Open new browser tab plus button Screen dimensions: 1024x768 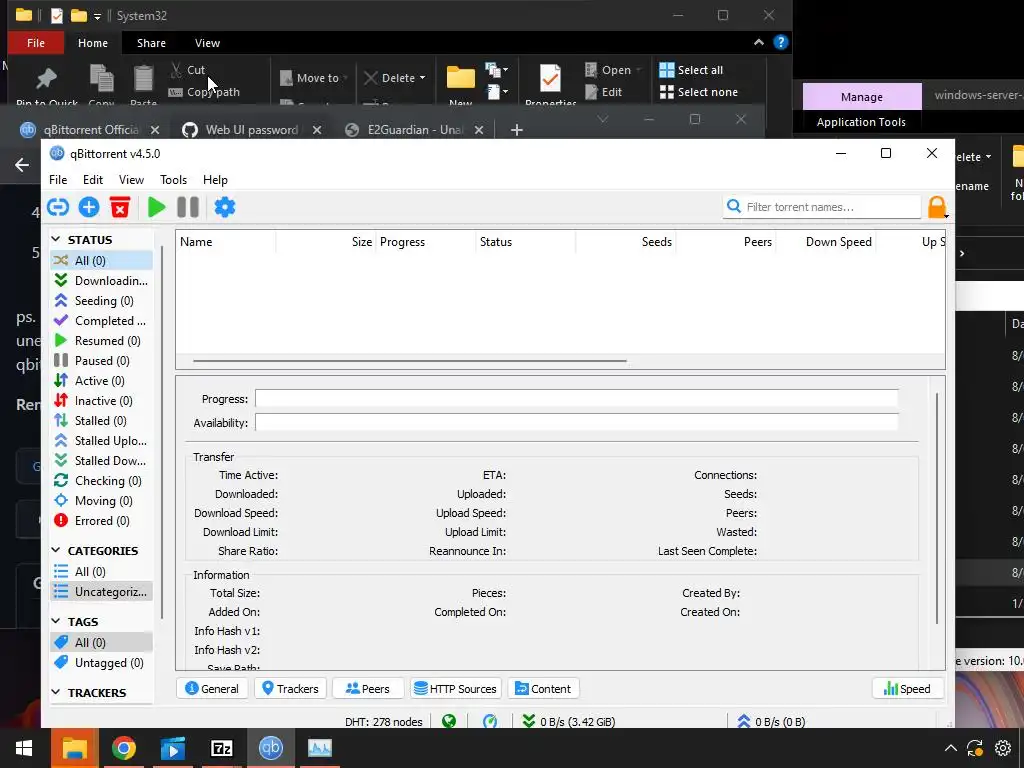pyautogui.click(x=517, y=130)
